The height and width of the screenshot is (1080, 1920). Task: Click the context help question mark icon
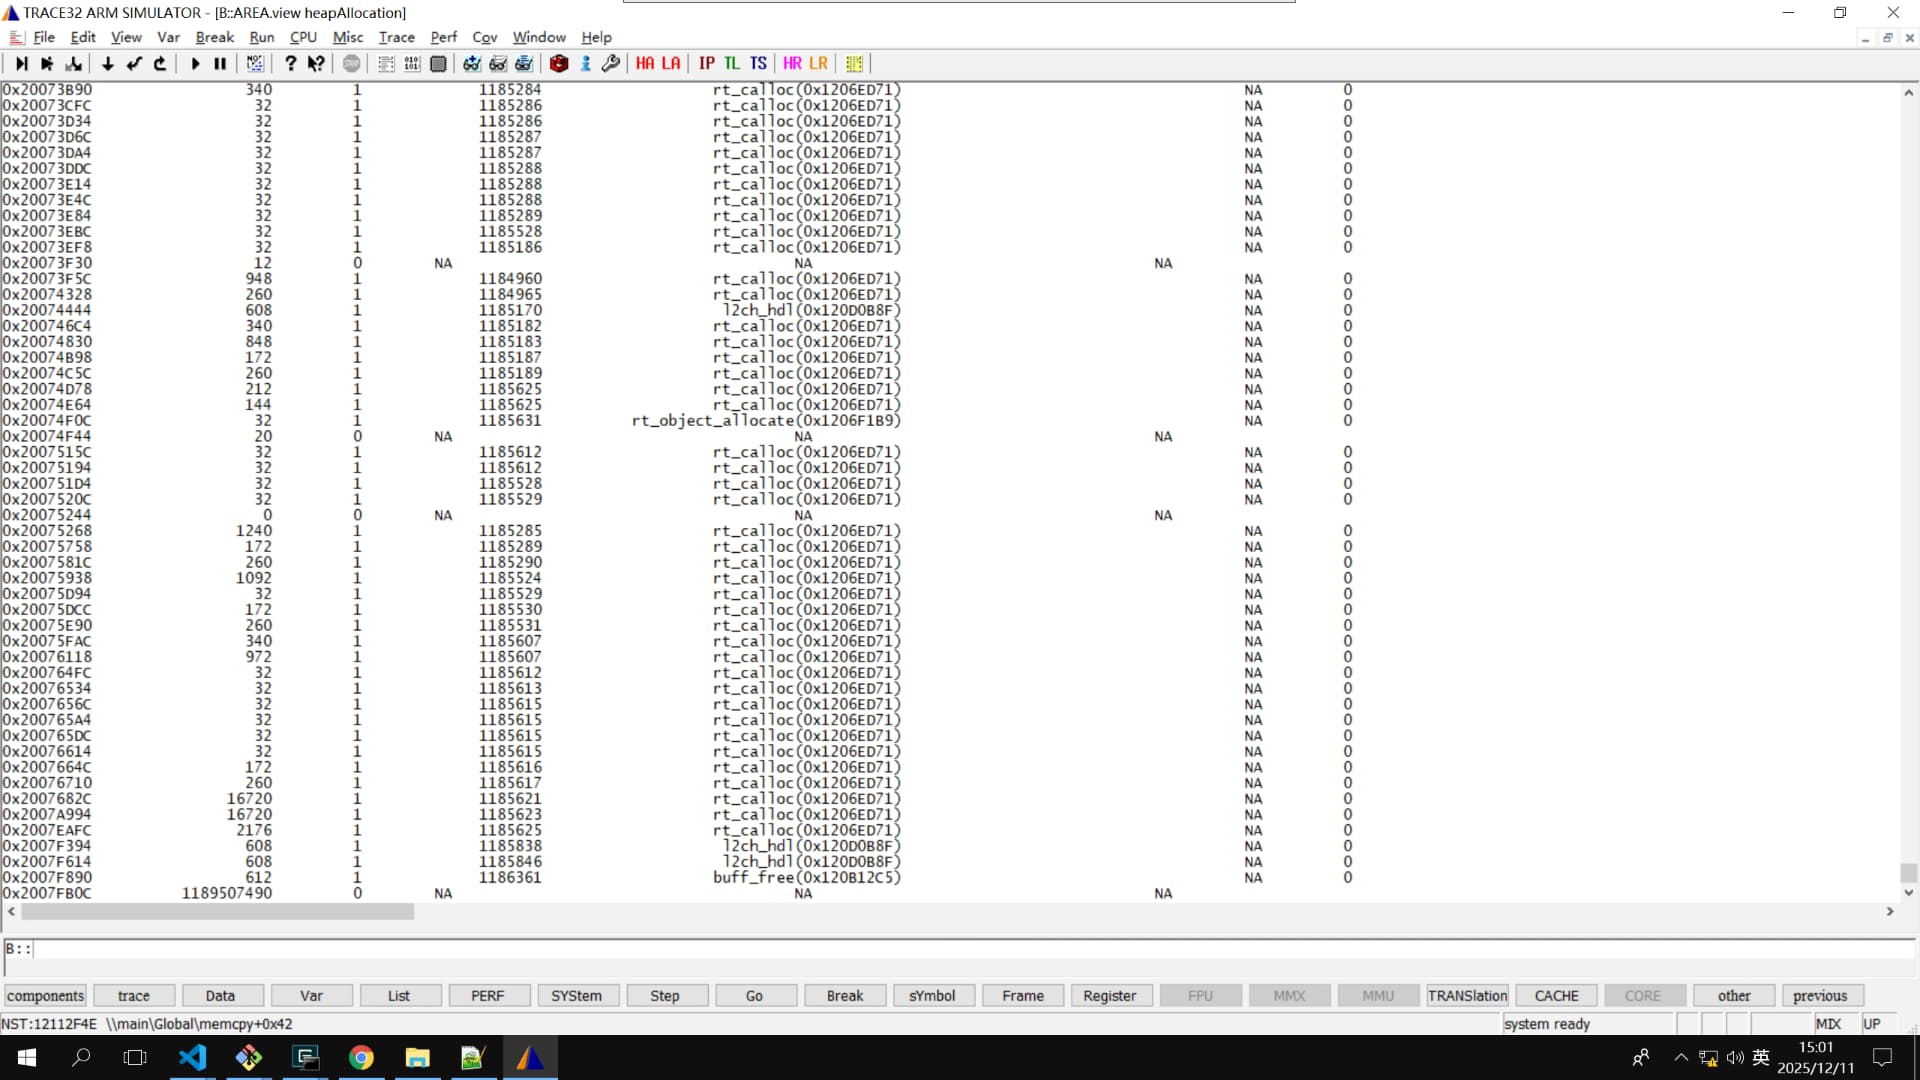click(x=316, y=63)
